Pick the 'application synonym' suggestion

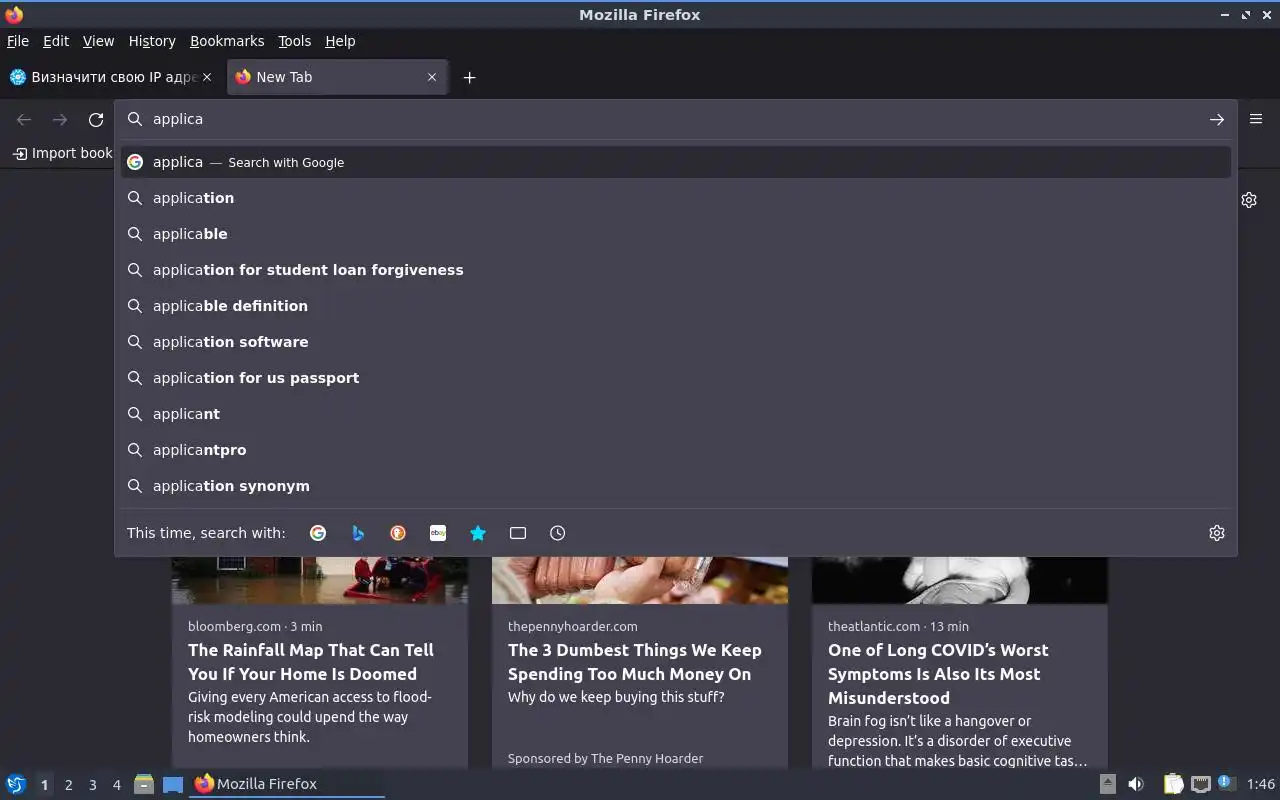click(676, 486)
